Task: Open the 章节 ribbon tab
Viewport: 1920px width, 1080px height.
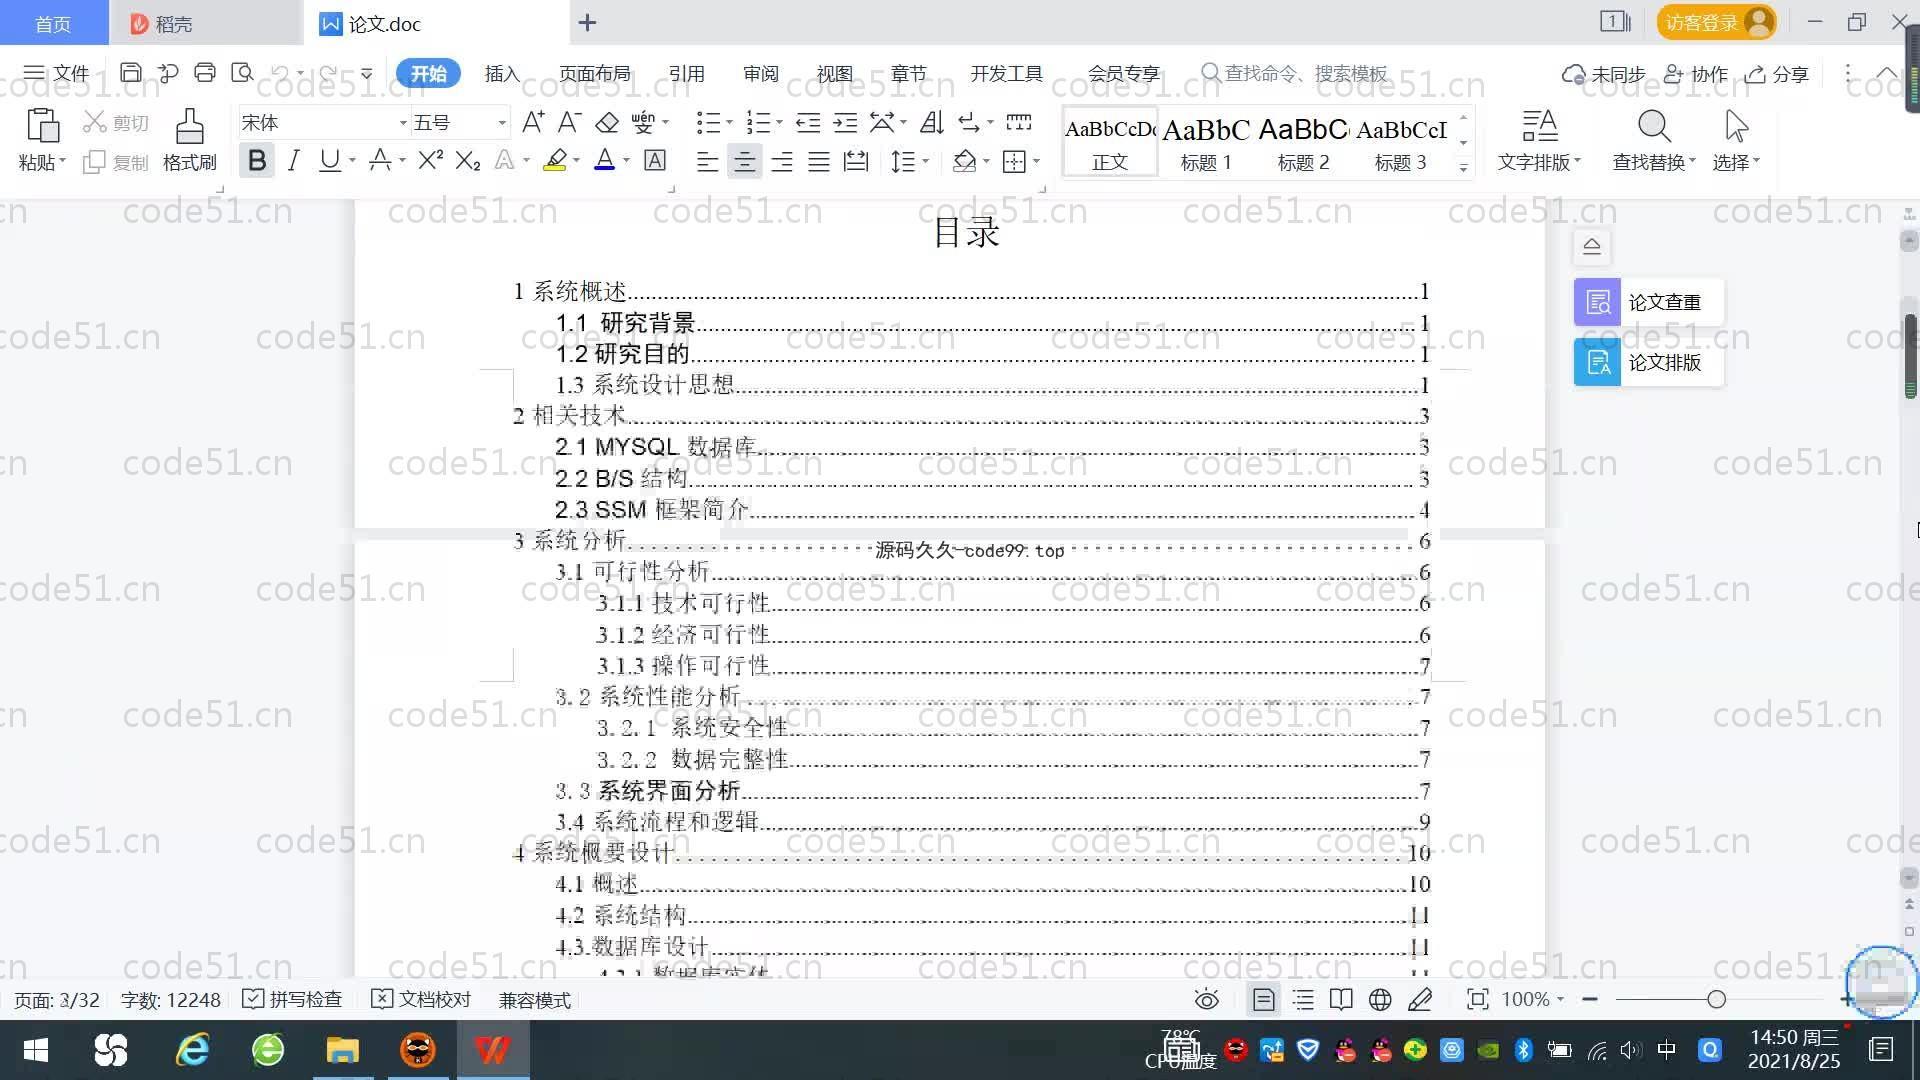Action: (x=909, y=74)
